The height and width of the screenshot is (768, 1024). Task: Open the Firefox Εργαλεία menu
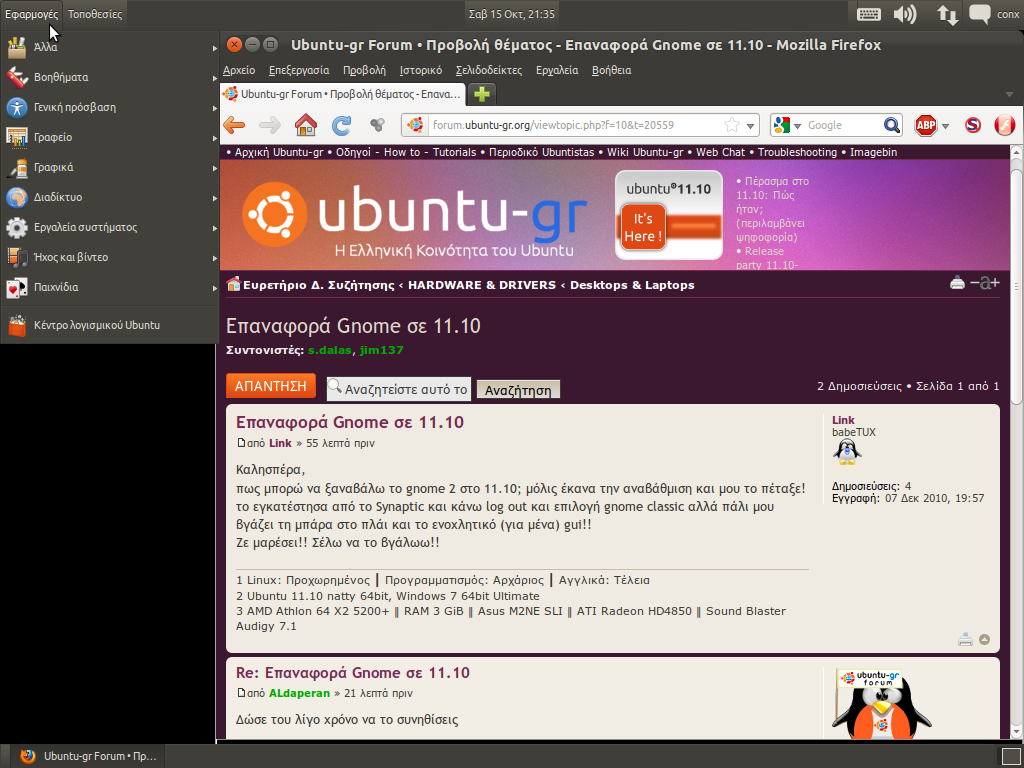coord(557,70)
